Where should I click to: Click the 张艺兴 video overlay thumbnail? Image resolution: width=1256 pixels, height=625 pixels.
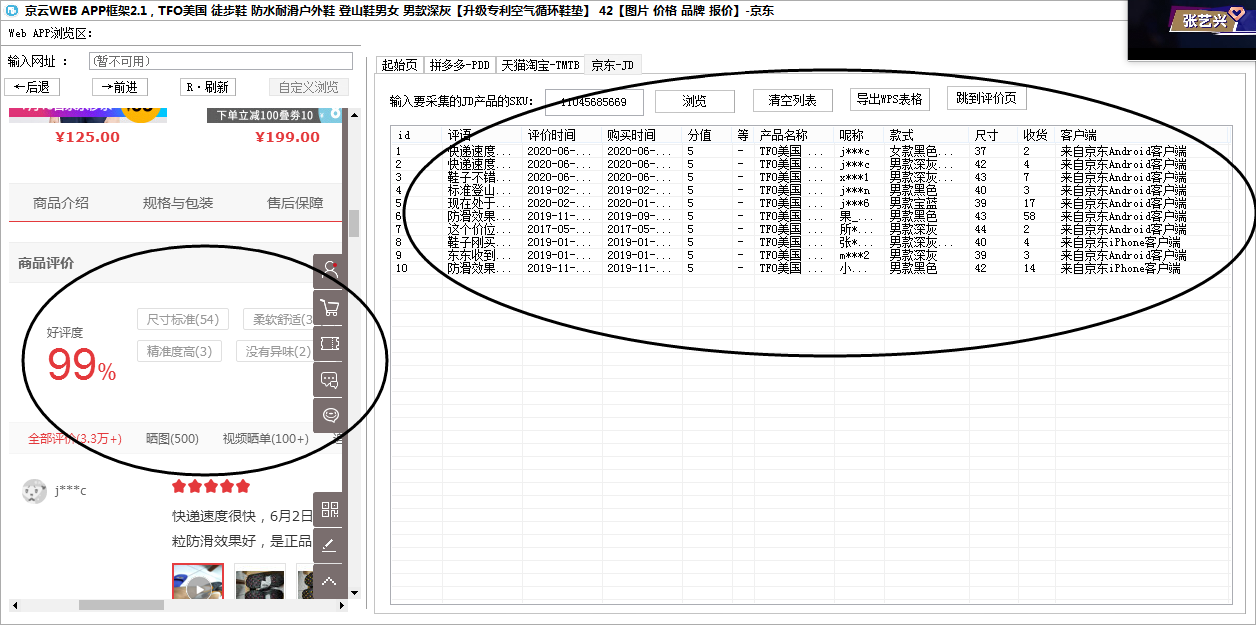(x=1192, y=30)
